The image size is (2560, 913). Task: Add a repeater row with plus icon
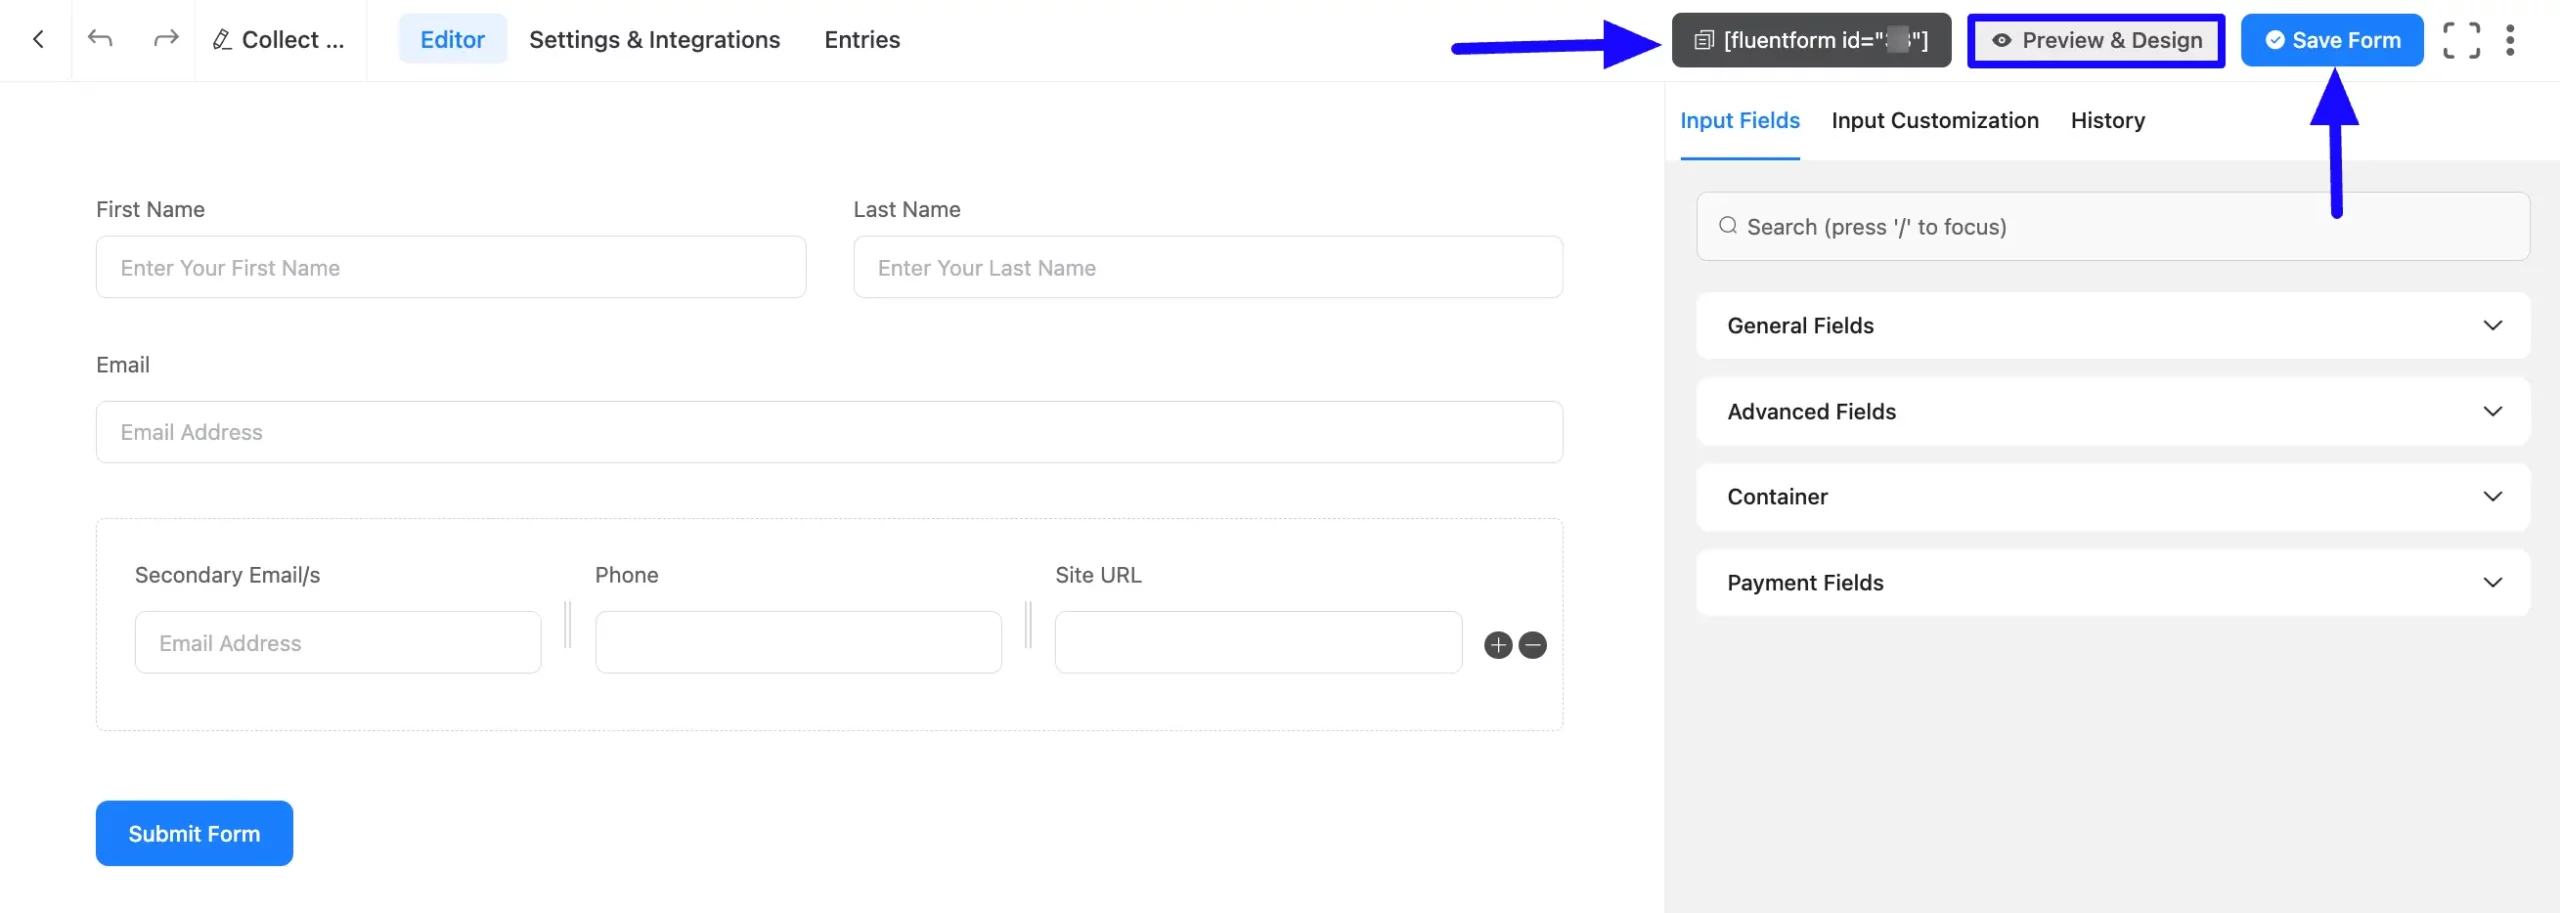[1498, 645]
